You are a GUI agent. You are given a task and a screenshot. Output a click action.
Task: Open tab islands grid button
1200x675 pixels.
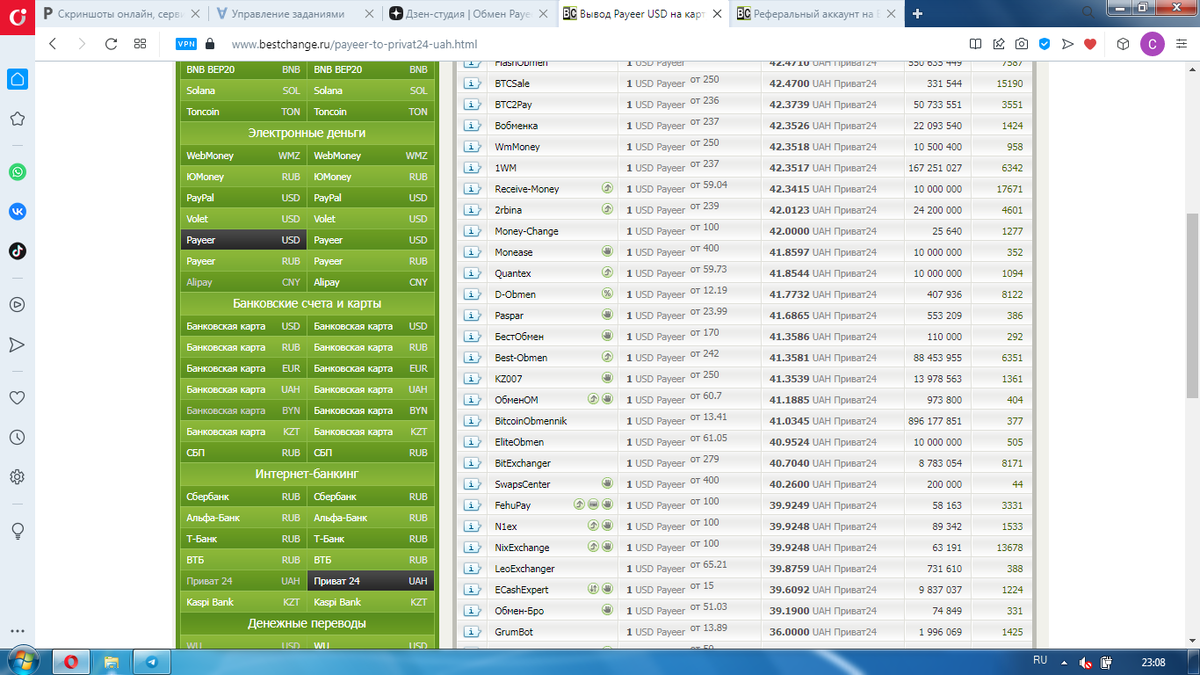[140, 44]
